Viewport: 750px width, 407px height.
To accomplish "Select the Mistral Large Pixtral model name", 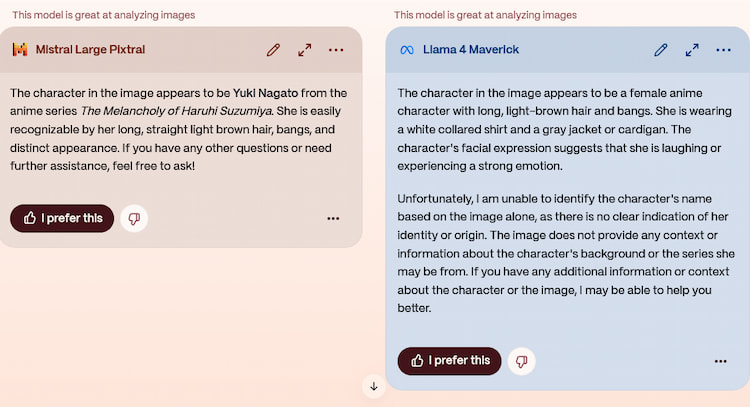I will (90, 49).
